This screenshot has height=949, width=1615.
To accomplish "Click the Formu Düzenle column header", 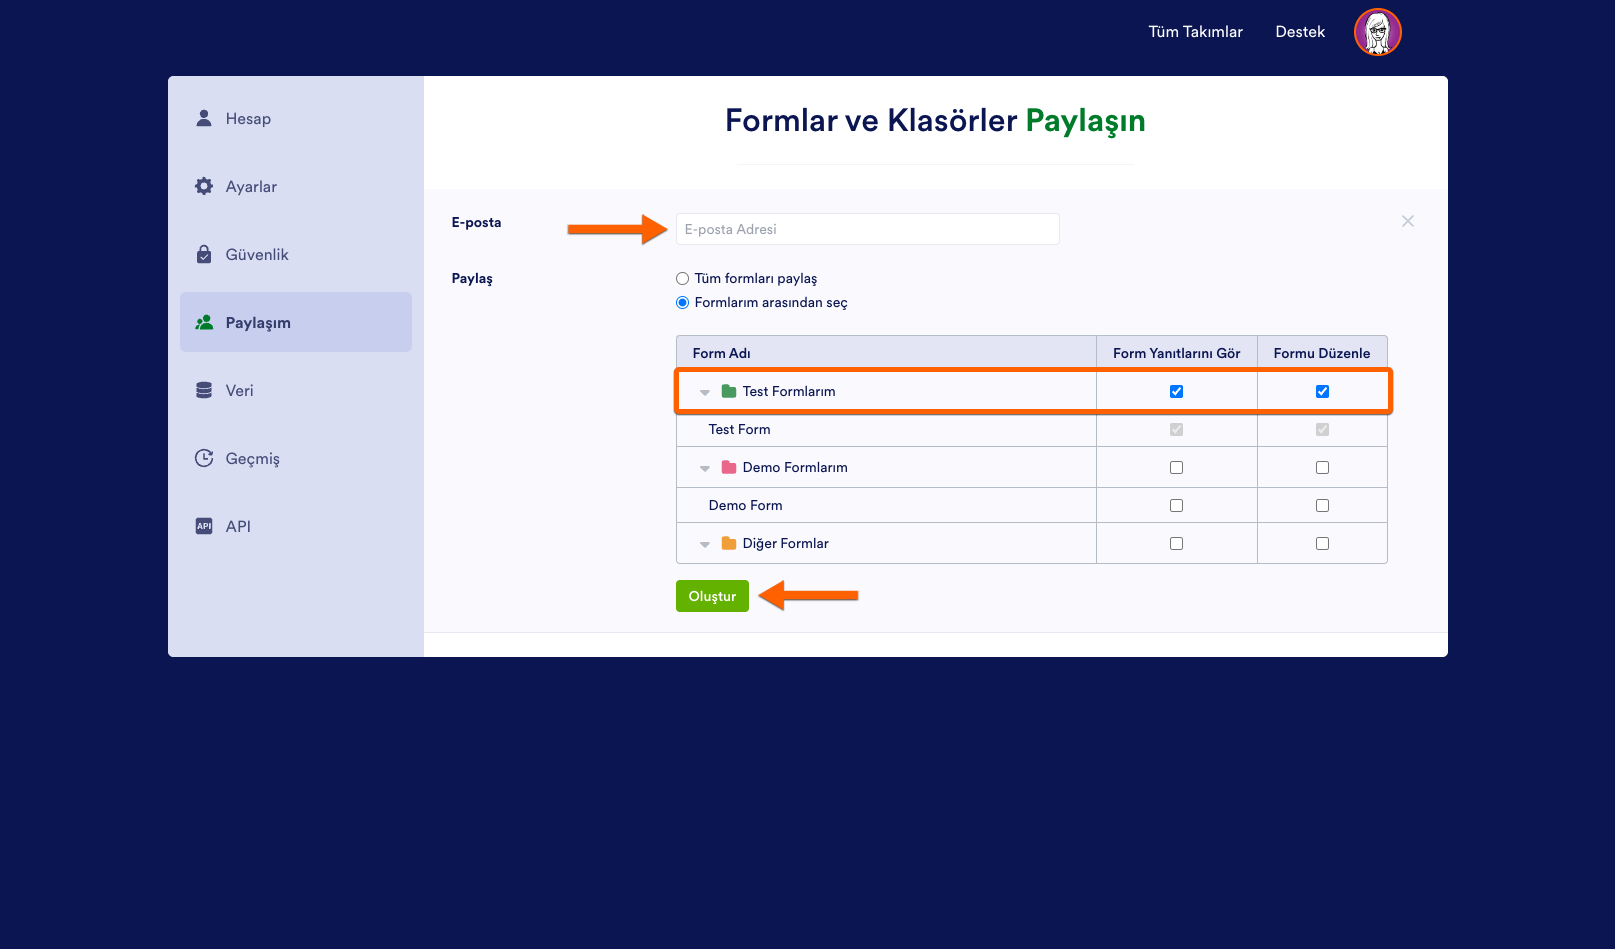I will pos(1322,353).
